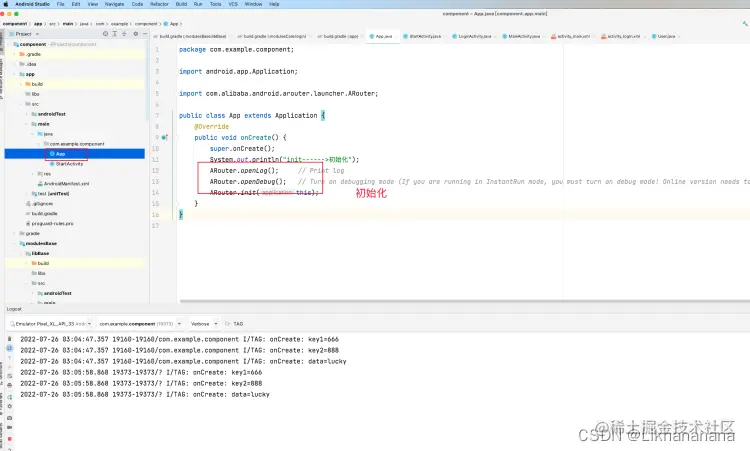The width and height of the screenshot is (750, 451).
Task: Select the libs folder under app
Action: [35, 94]
